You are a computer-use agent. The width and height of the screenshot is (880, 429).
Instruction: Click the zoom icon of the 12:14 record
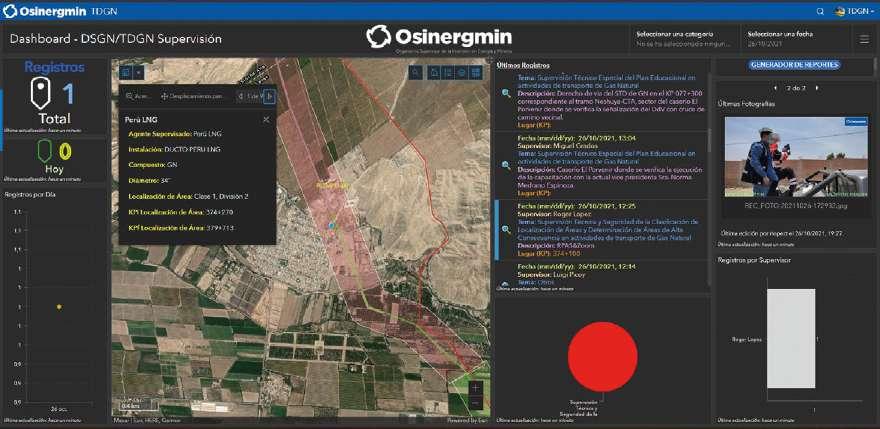click(506, 283)
